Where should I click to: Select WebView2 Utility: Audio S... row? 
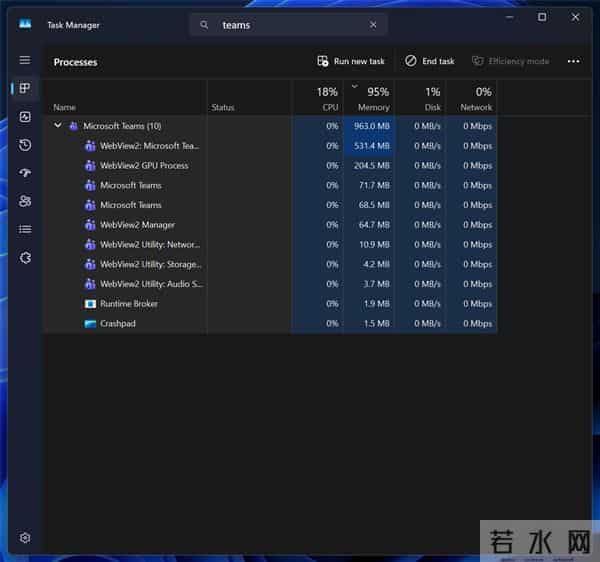272,284
